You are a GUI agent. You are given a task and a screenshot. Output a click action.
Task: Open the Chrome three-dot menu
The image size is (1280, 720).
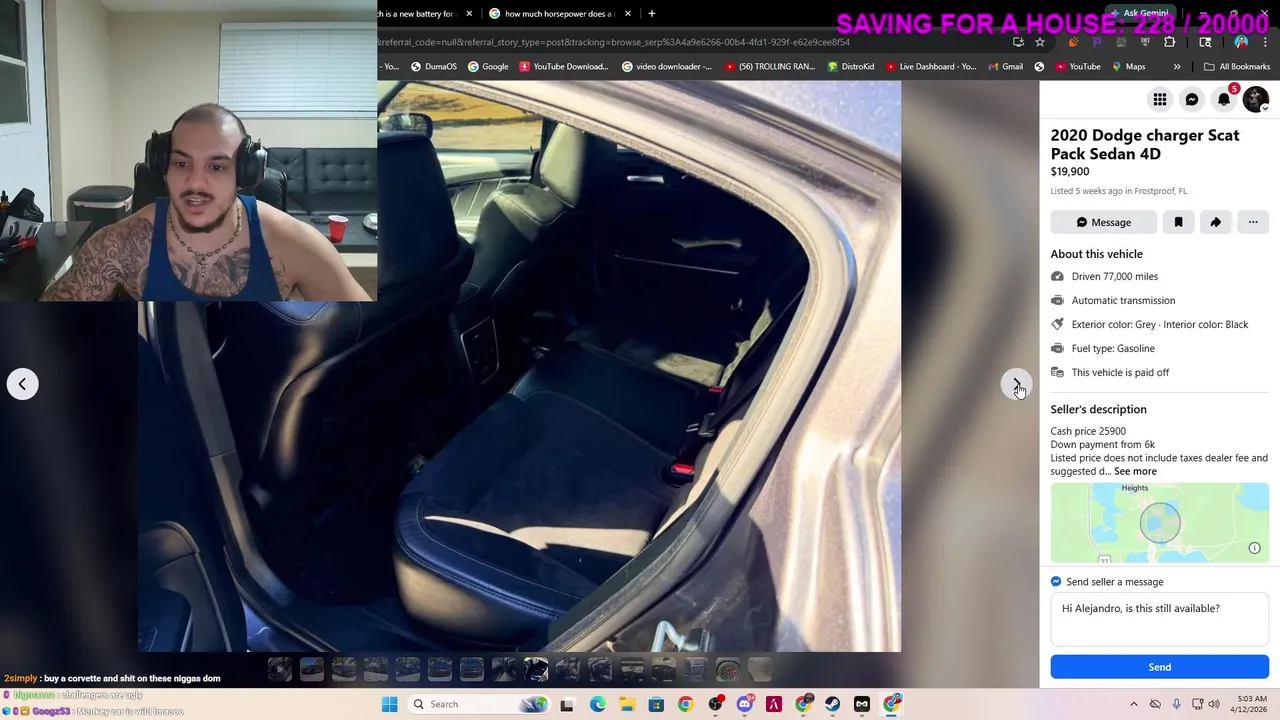(1265, 42)
